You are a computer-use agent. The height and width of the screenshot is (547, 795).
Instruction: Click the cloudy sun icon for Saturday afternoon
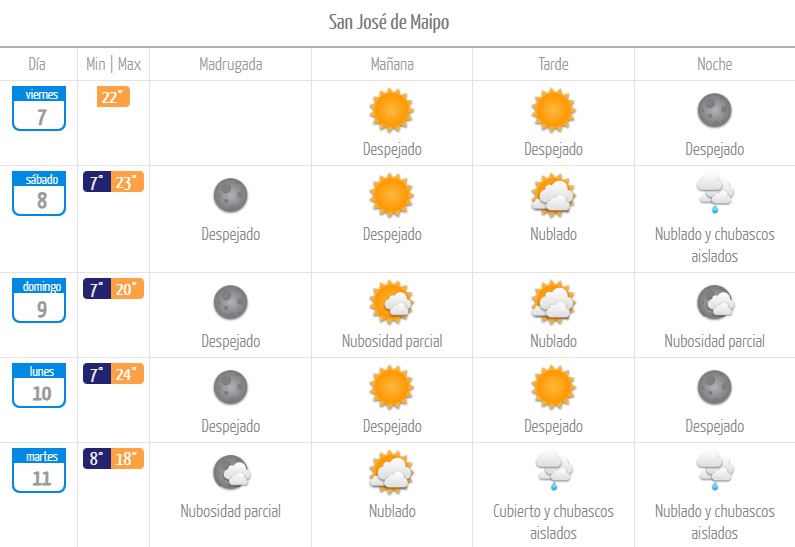click(x=553, y=195)
